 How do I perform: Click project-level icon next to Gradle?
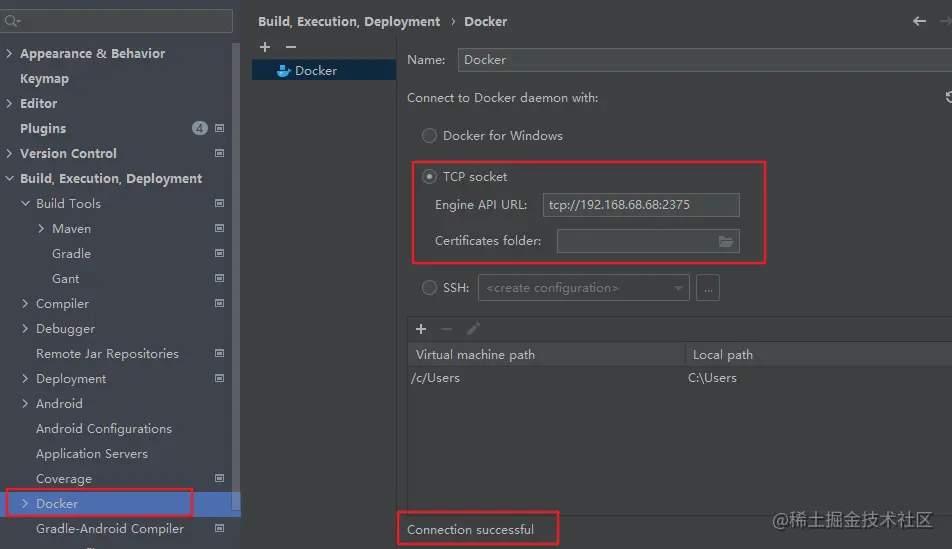220,253
